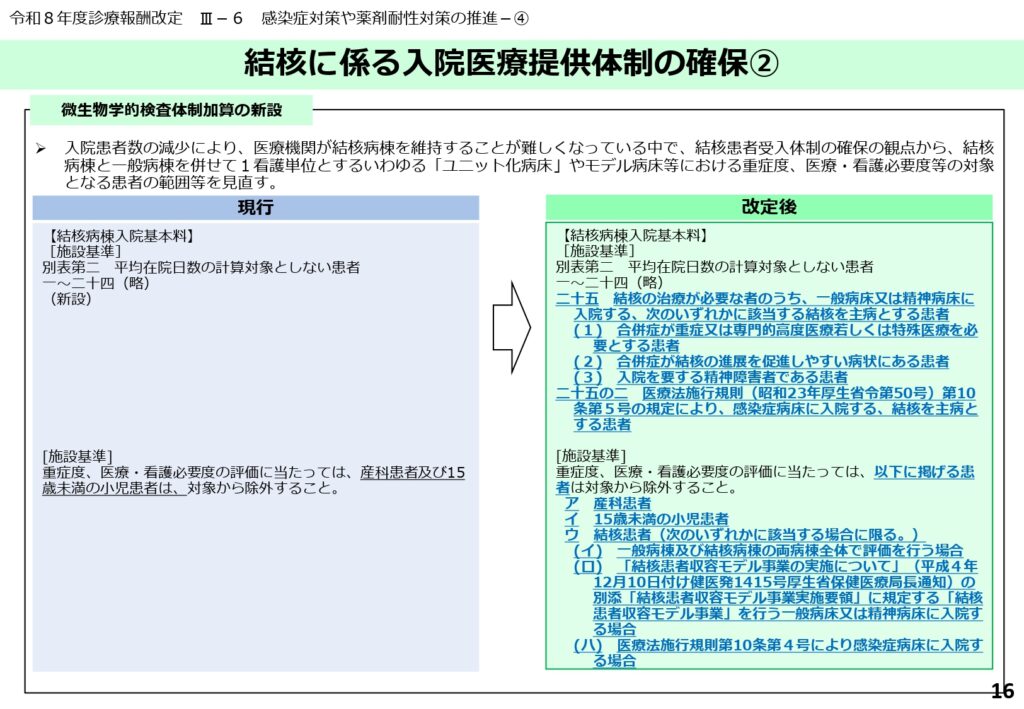The width and height of the screenshot is (1024, 709).
Task: Click the arrowhead bullet before the summary paragraph
Action: (x=41, y=148)
